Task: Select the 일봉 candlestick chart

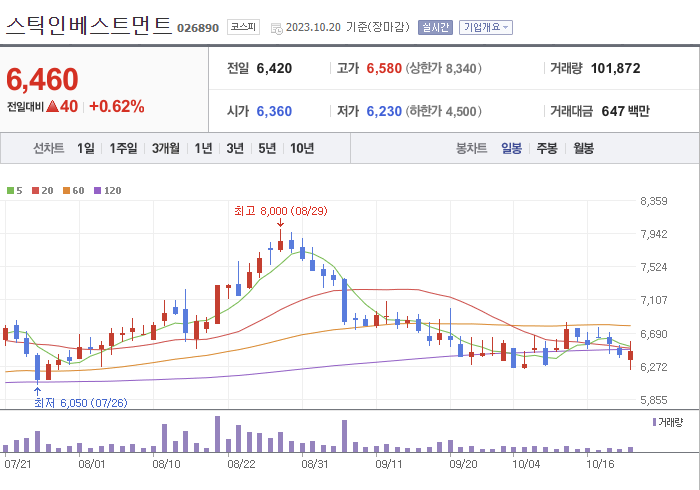Action: click(x=511, y=148)
